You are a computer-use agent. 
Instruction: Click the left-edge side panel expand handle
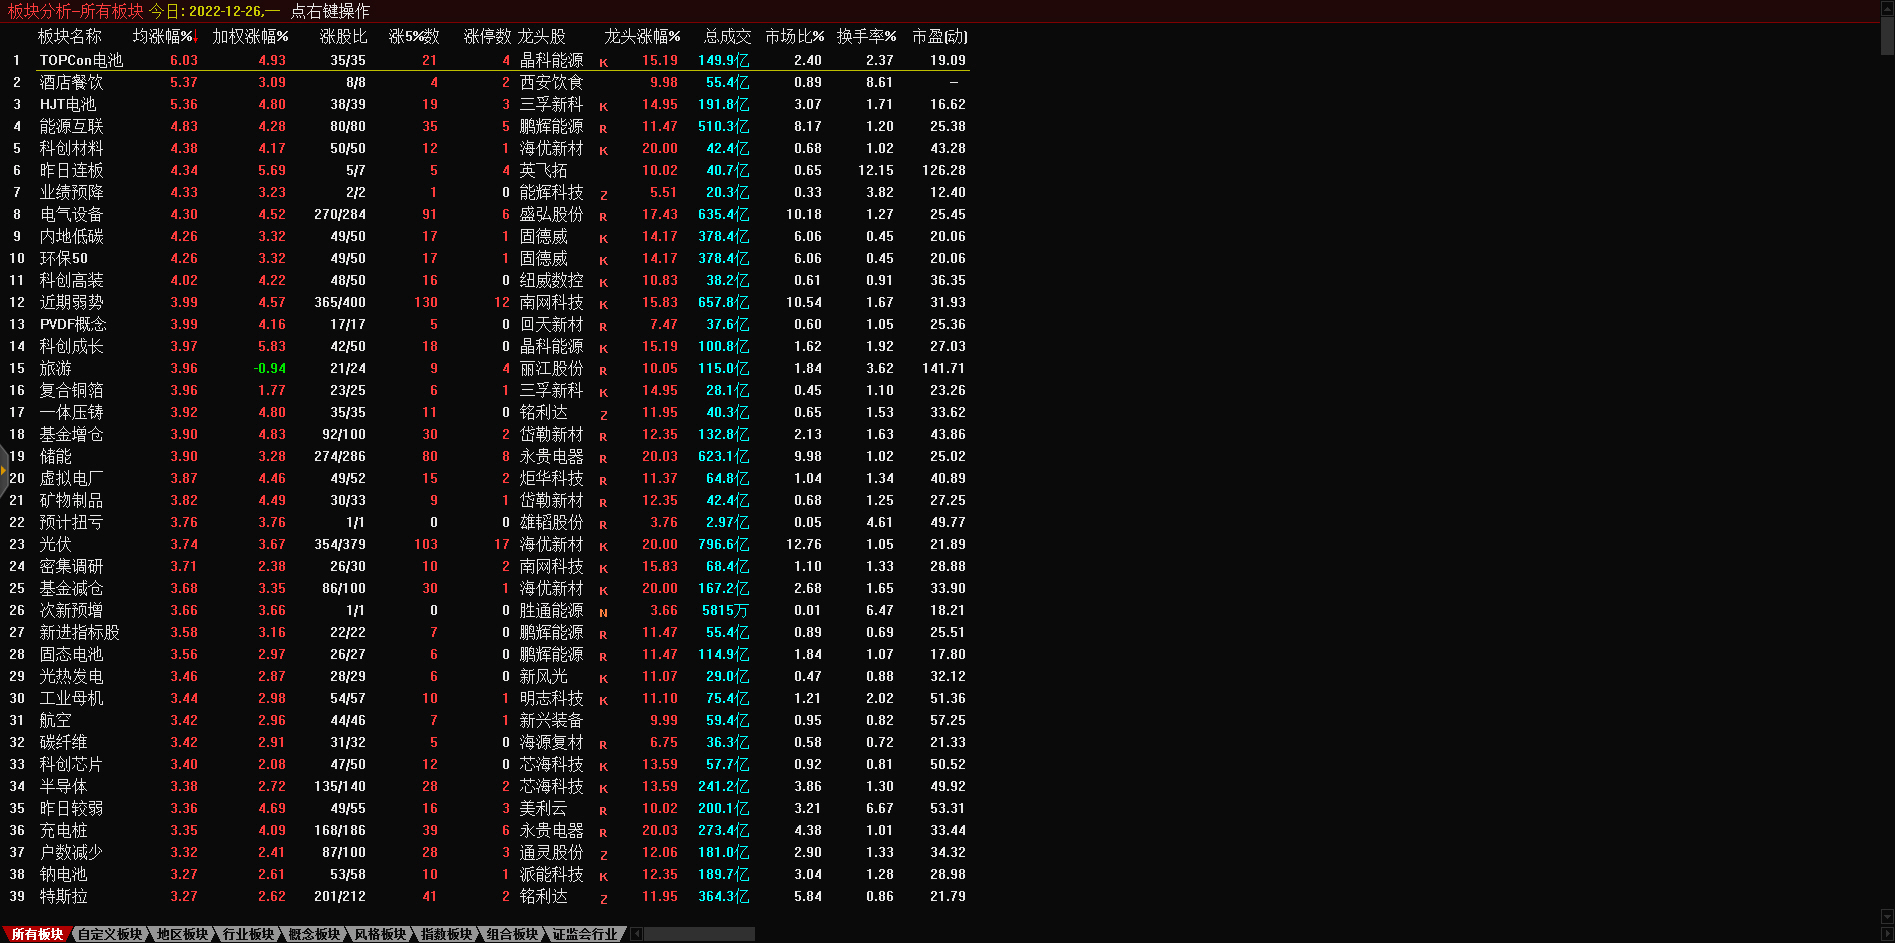click(4, 468)
